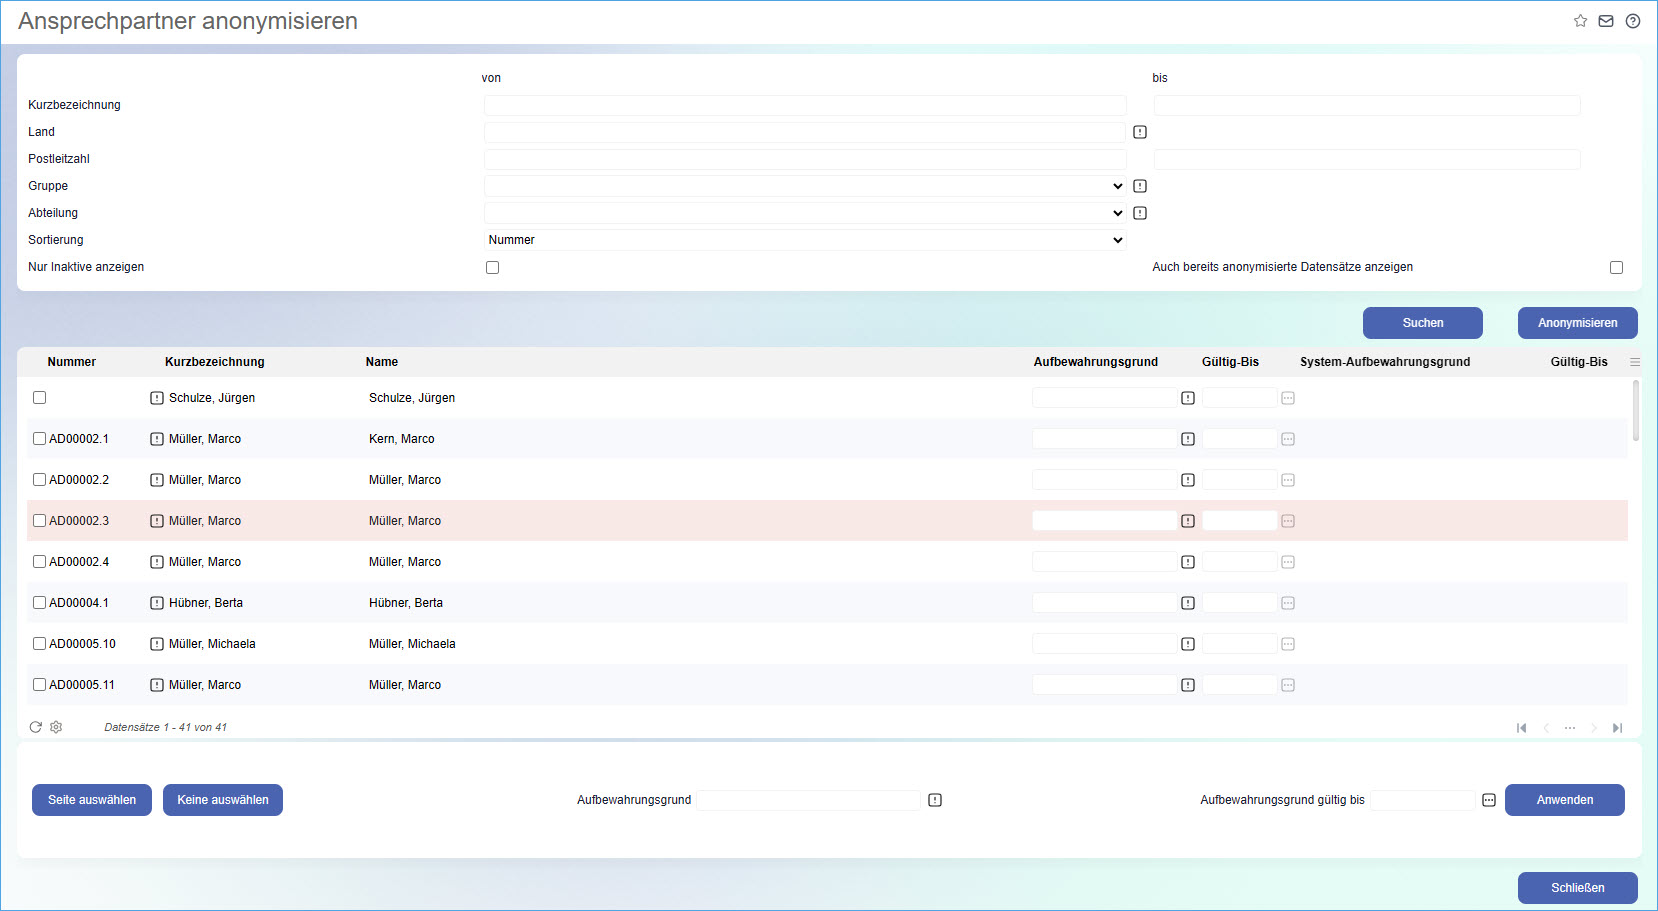Enable Nur Inaktive anzeigen checkbox
Image resolution: width=1658 pixels, height=911 pixels.
tap(492, 267)
